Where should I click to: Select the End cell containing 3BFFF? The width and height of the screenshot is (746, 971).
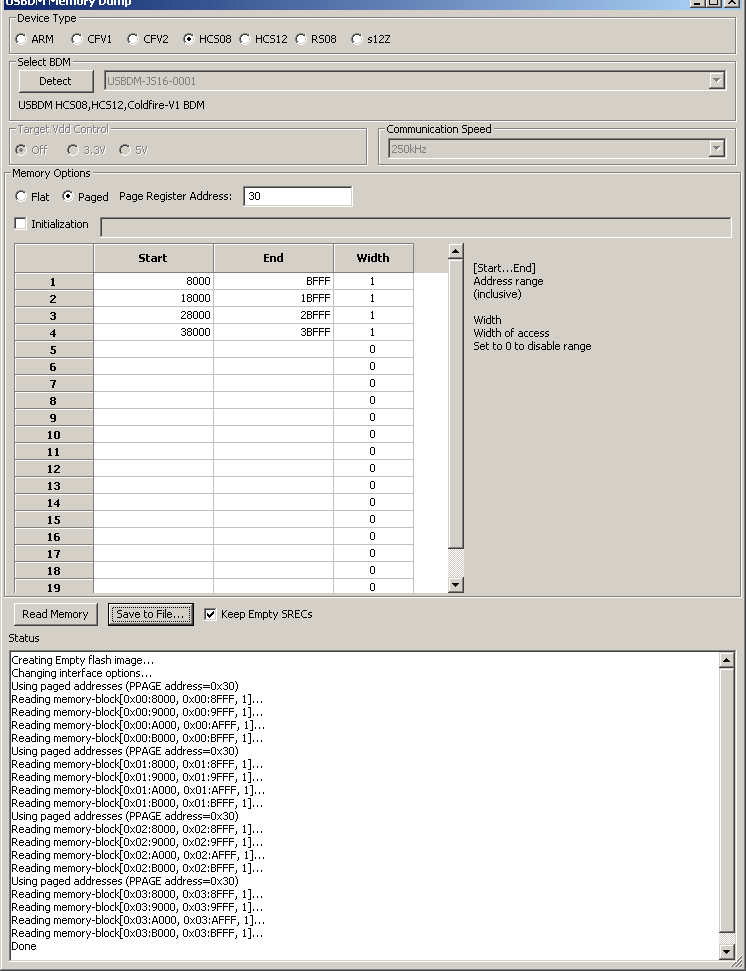click(x=274, y=333)
